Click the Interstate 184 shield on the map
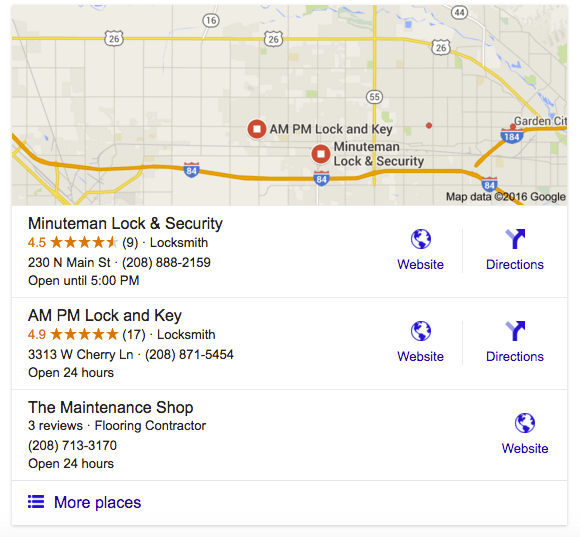Image resolution: width=580 pixels, height=537 pixels. (x=512, y=135)
